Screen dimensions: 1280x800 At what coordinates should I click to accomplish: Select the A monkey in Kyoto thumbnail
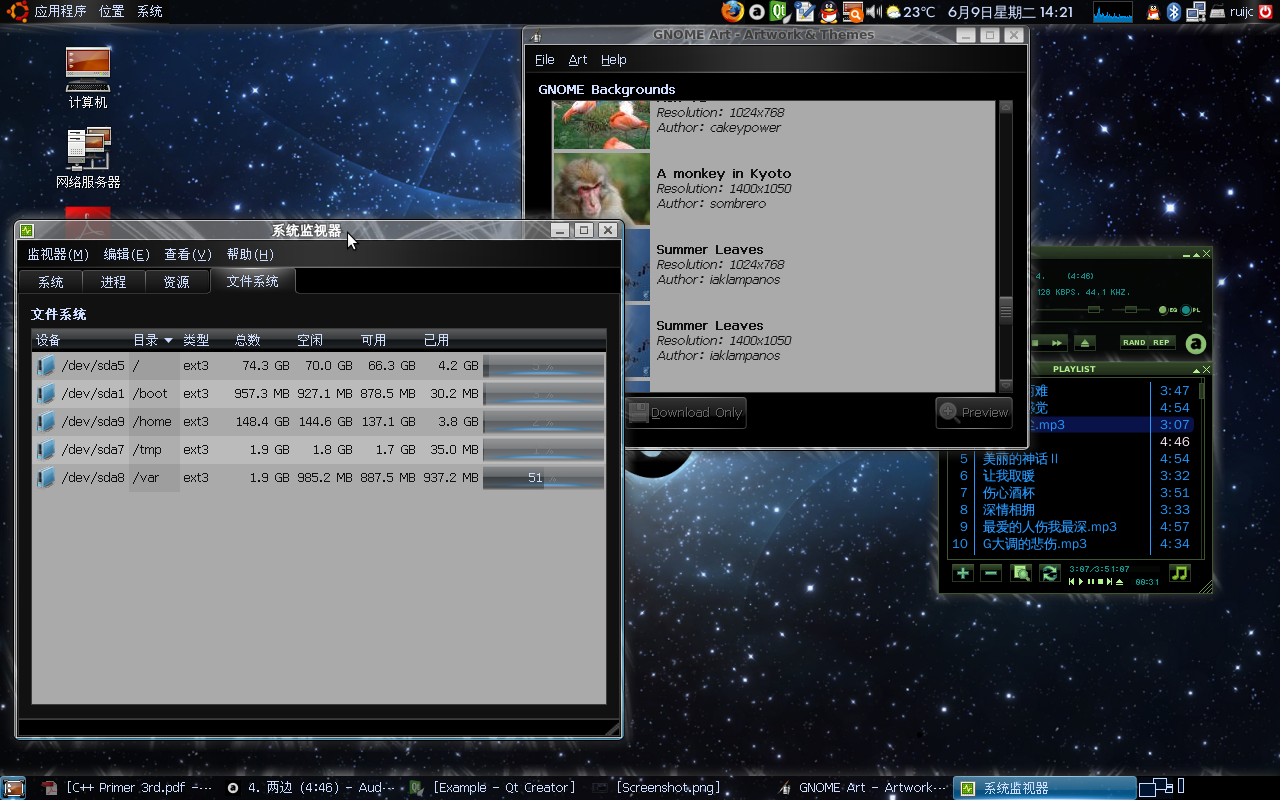601,189
